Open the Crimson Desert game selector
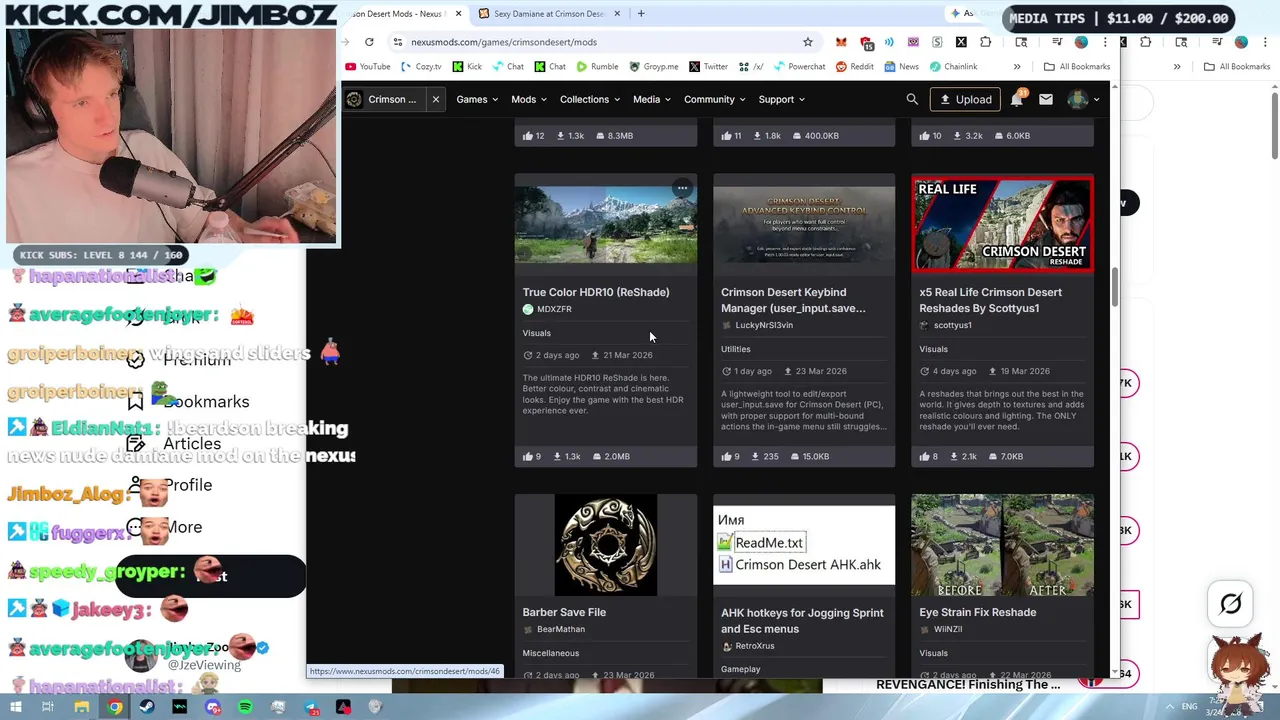The width and height of the screenshot is (1280, 720). (382, 99)
